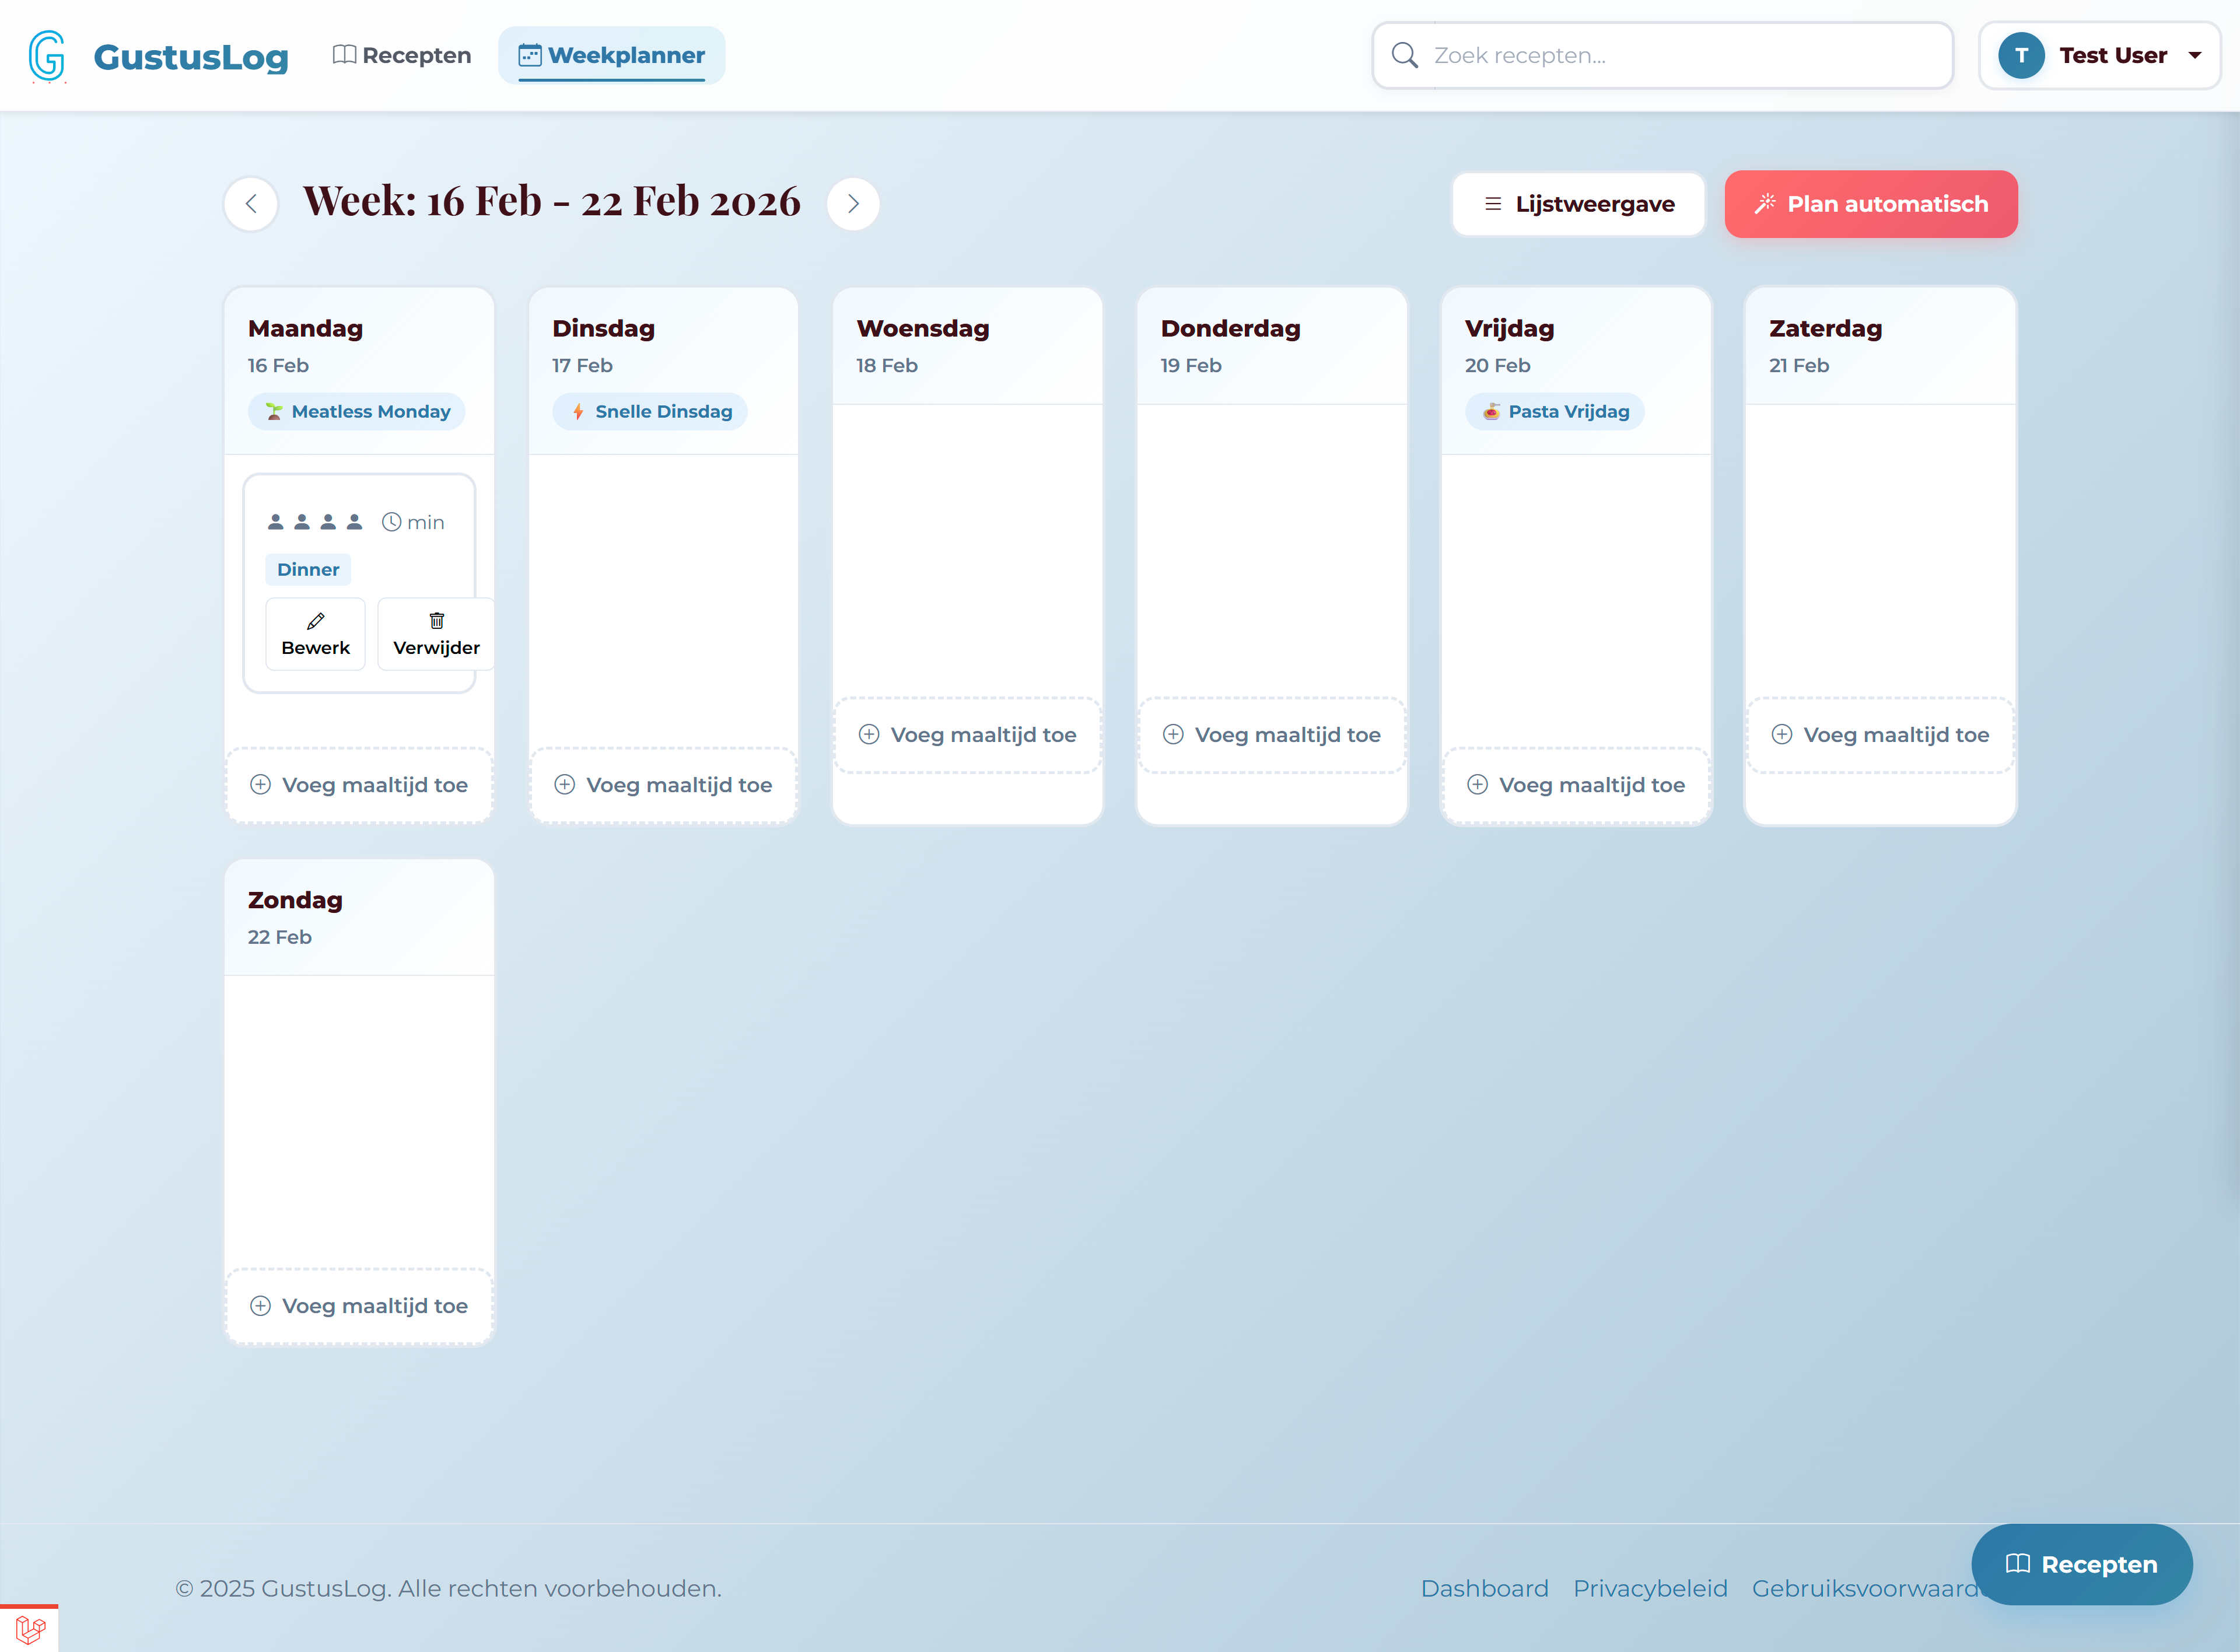Select the Snelle Dinsdag theme badge

[x=650, y=411]
